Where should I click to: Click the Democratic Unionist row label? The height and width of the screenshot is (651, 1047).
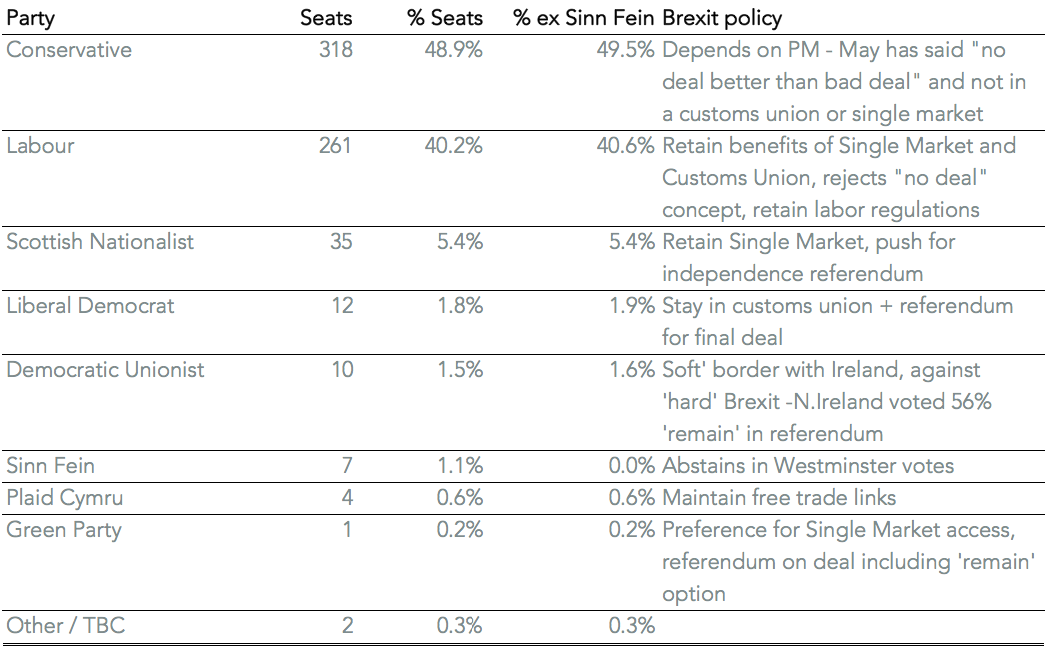[105, 370]
